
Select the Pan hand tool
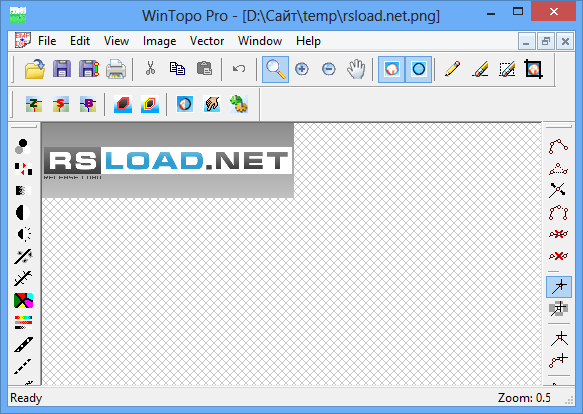tap(356, 69)
